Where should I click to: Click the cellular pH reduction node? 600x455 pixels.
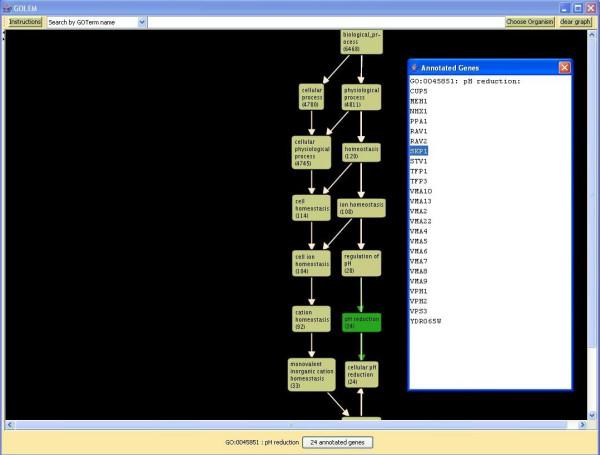(362, 374)
